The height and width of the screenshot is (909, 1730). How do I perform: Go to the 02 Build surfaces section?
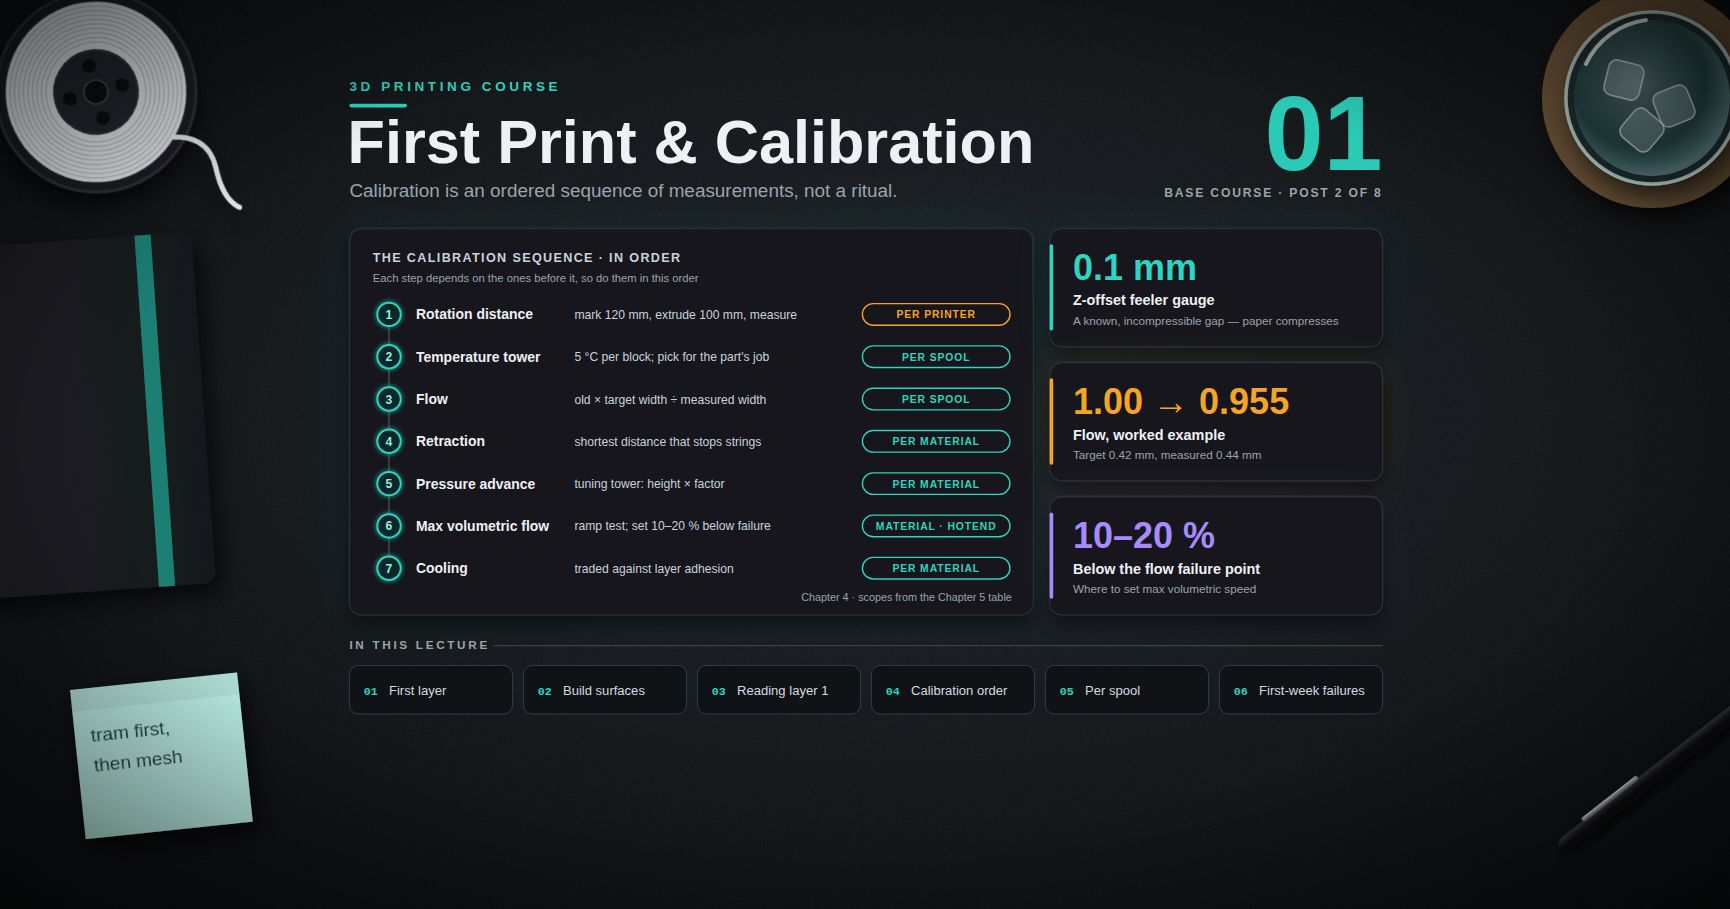coord(605,690)
